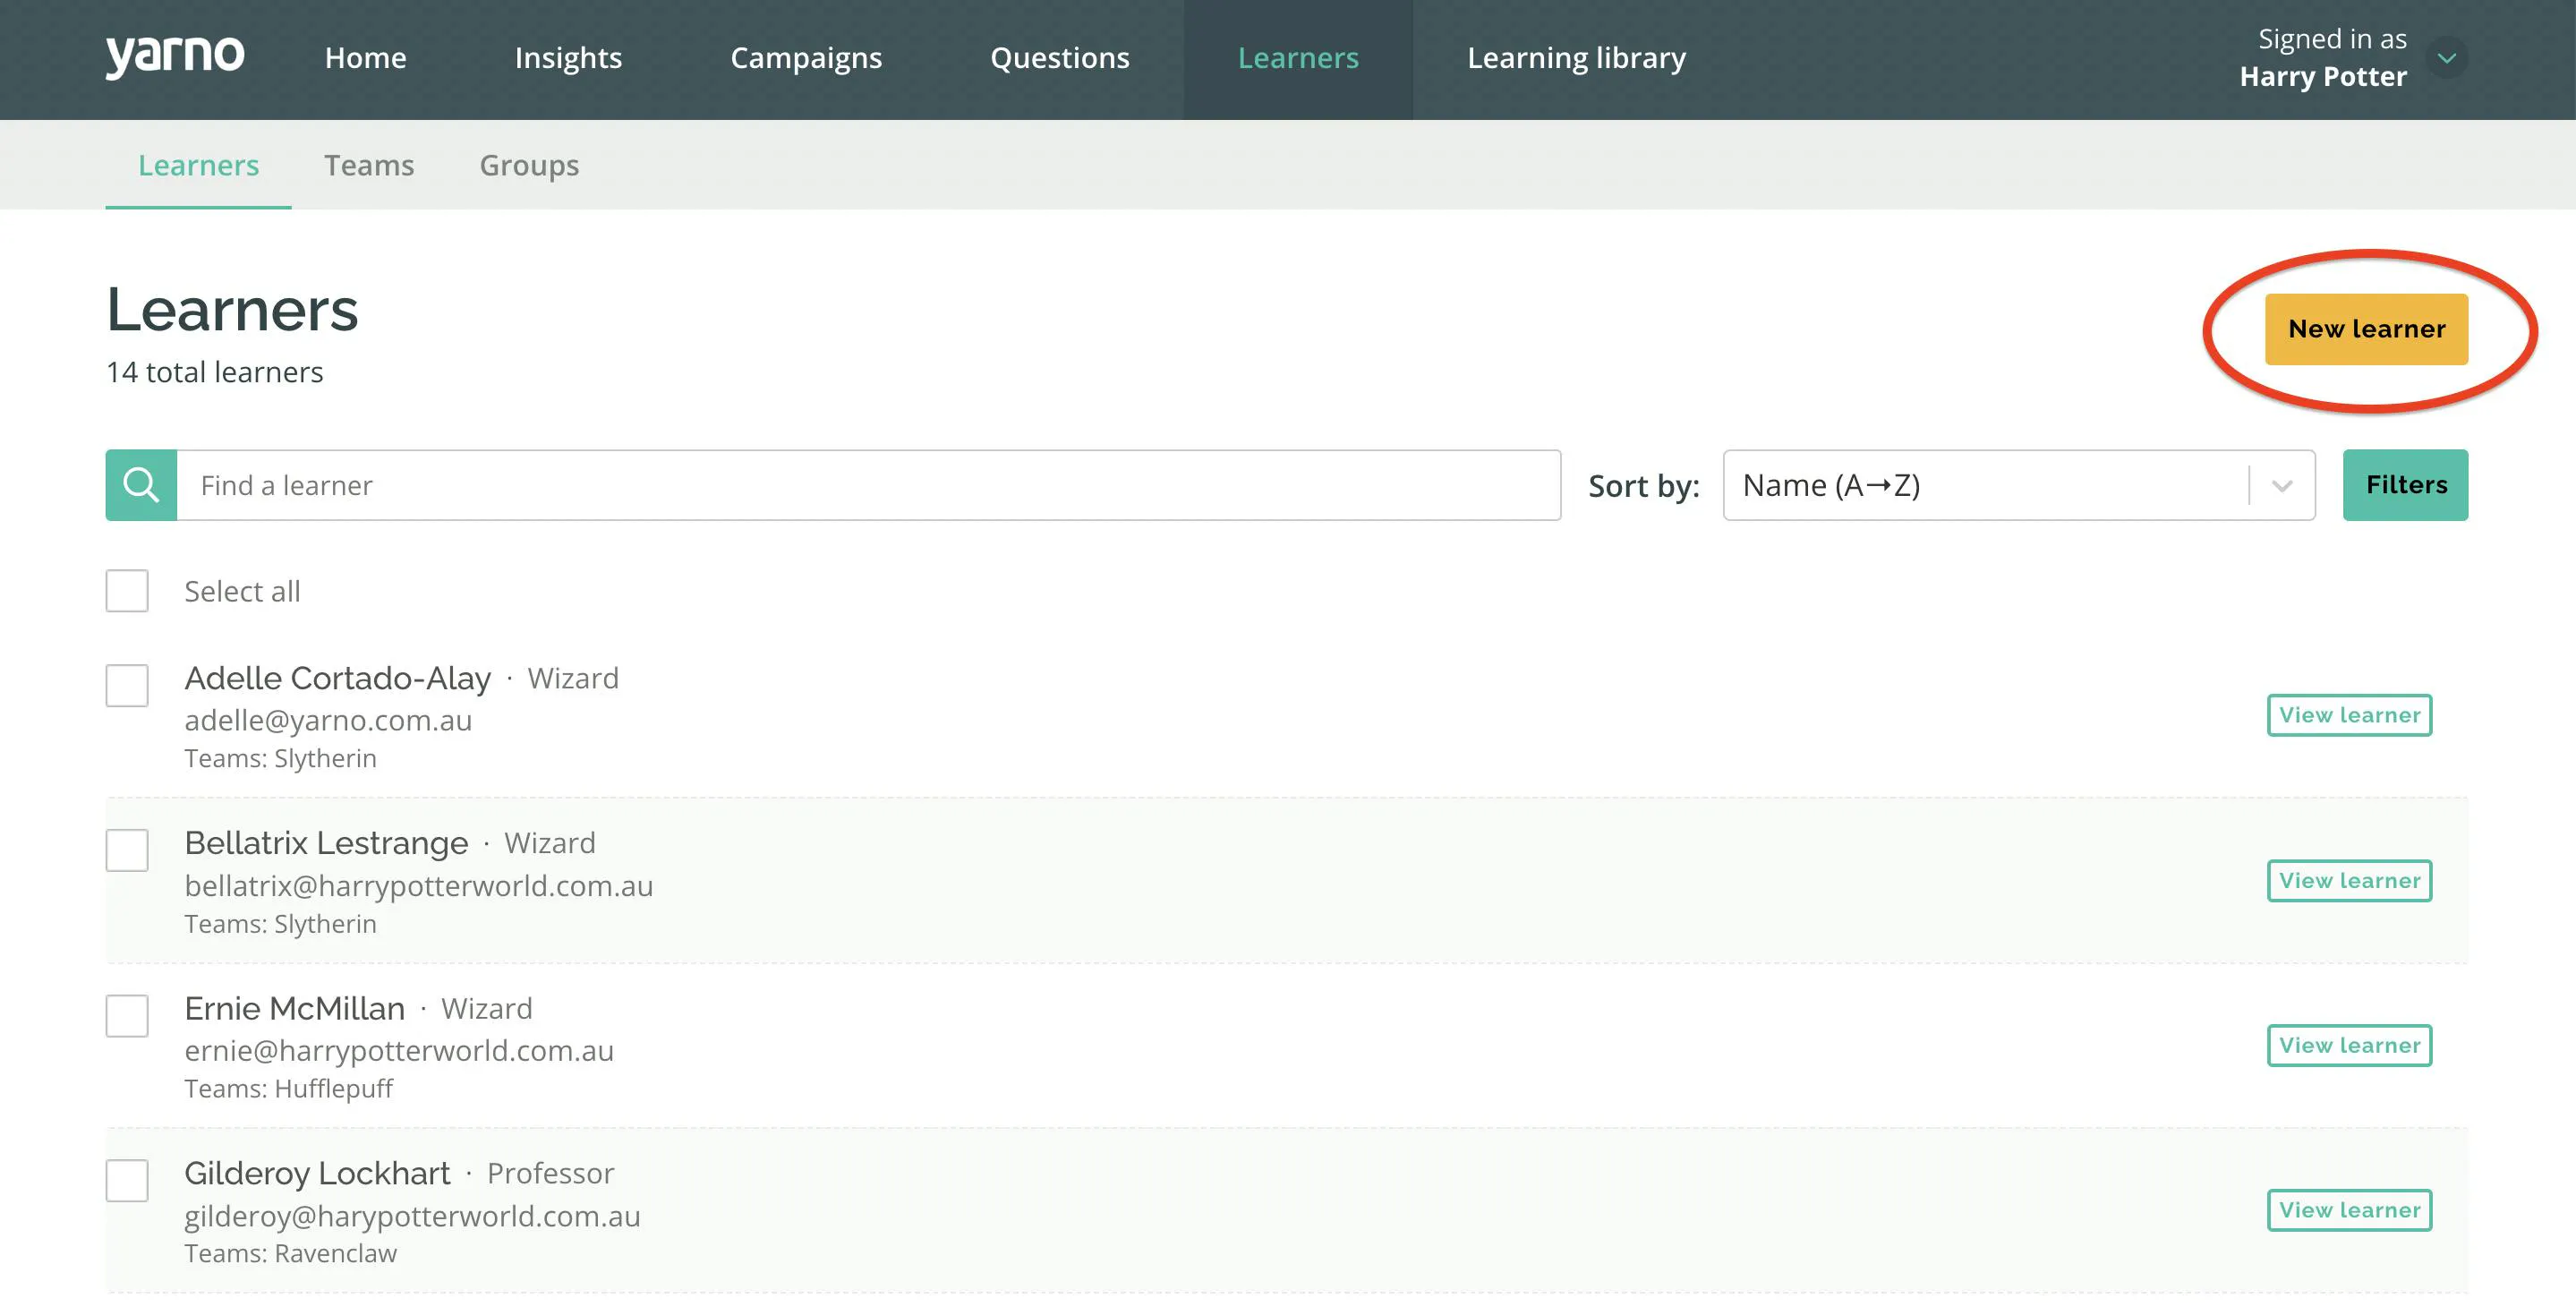Image resolution: width=2576 pixels, height=1307 pixels.
Task: Tick Ernie McMillan's checkbox
Action: click(x=127, y=1016)
